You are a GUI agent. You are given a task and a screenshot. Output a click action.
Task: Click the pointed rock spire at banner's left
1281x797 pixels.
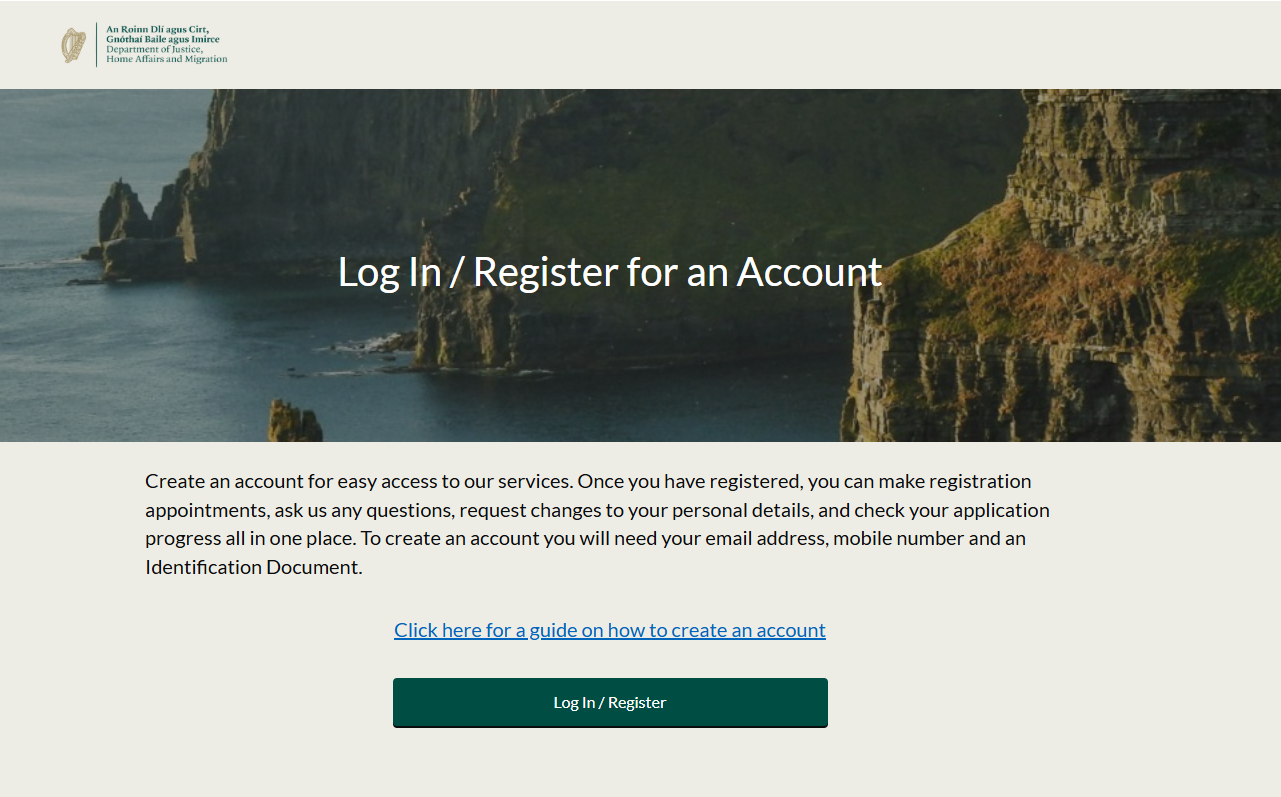point(123,212)
